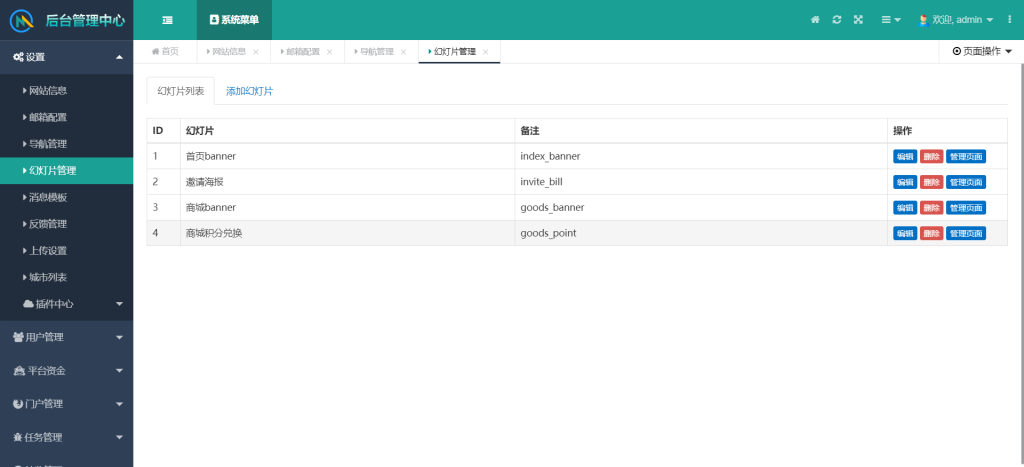Click 删除 for 邀请海报 row
Screen dimensions: 1024x467
coord(931,182)
